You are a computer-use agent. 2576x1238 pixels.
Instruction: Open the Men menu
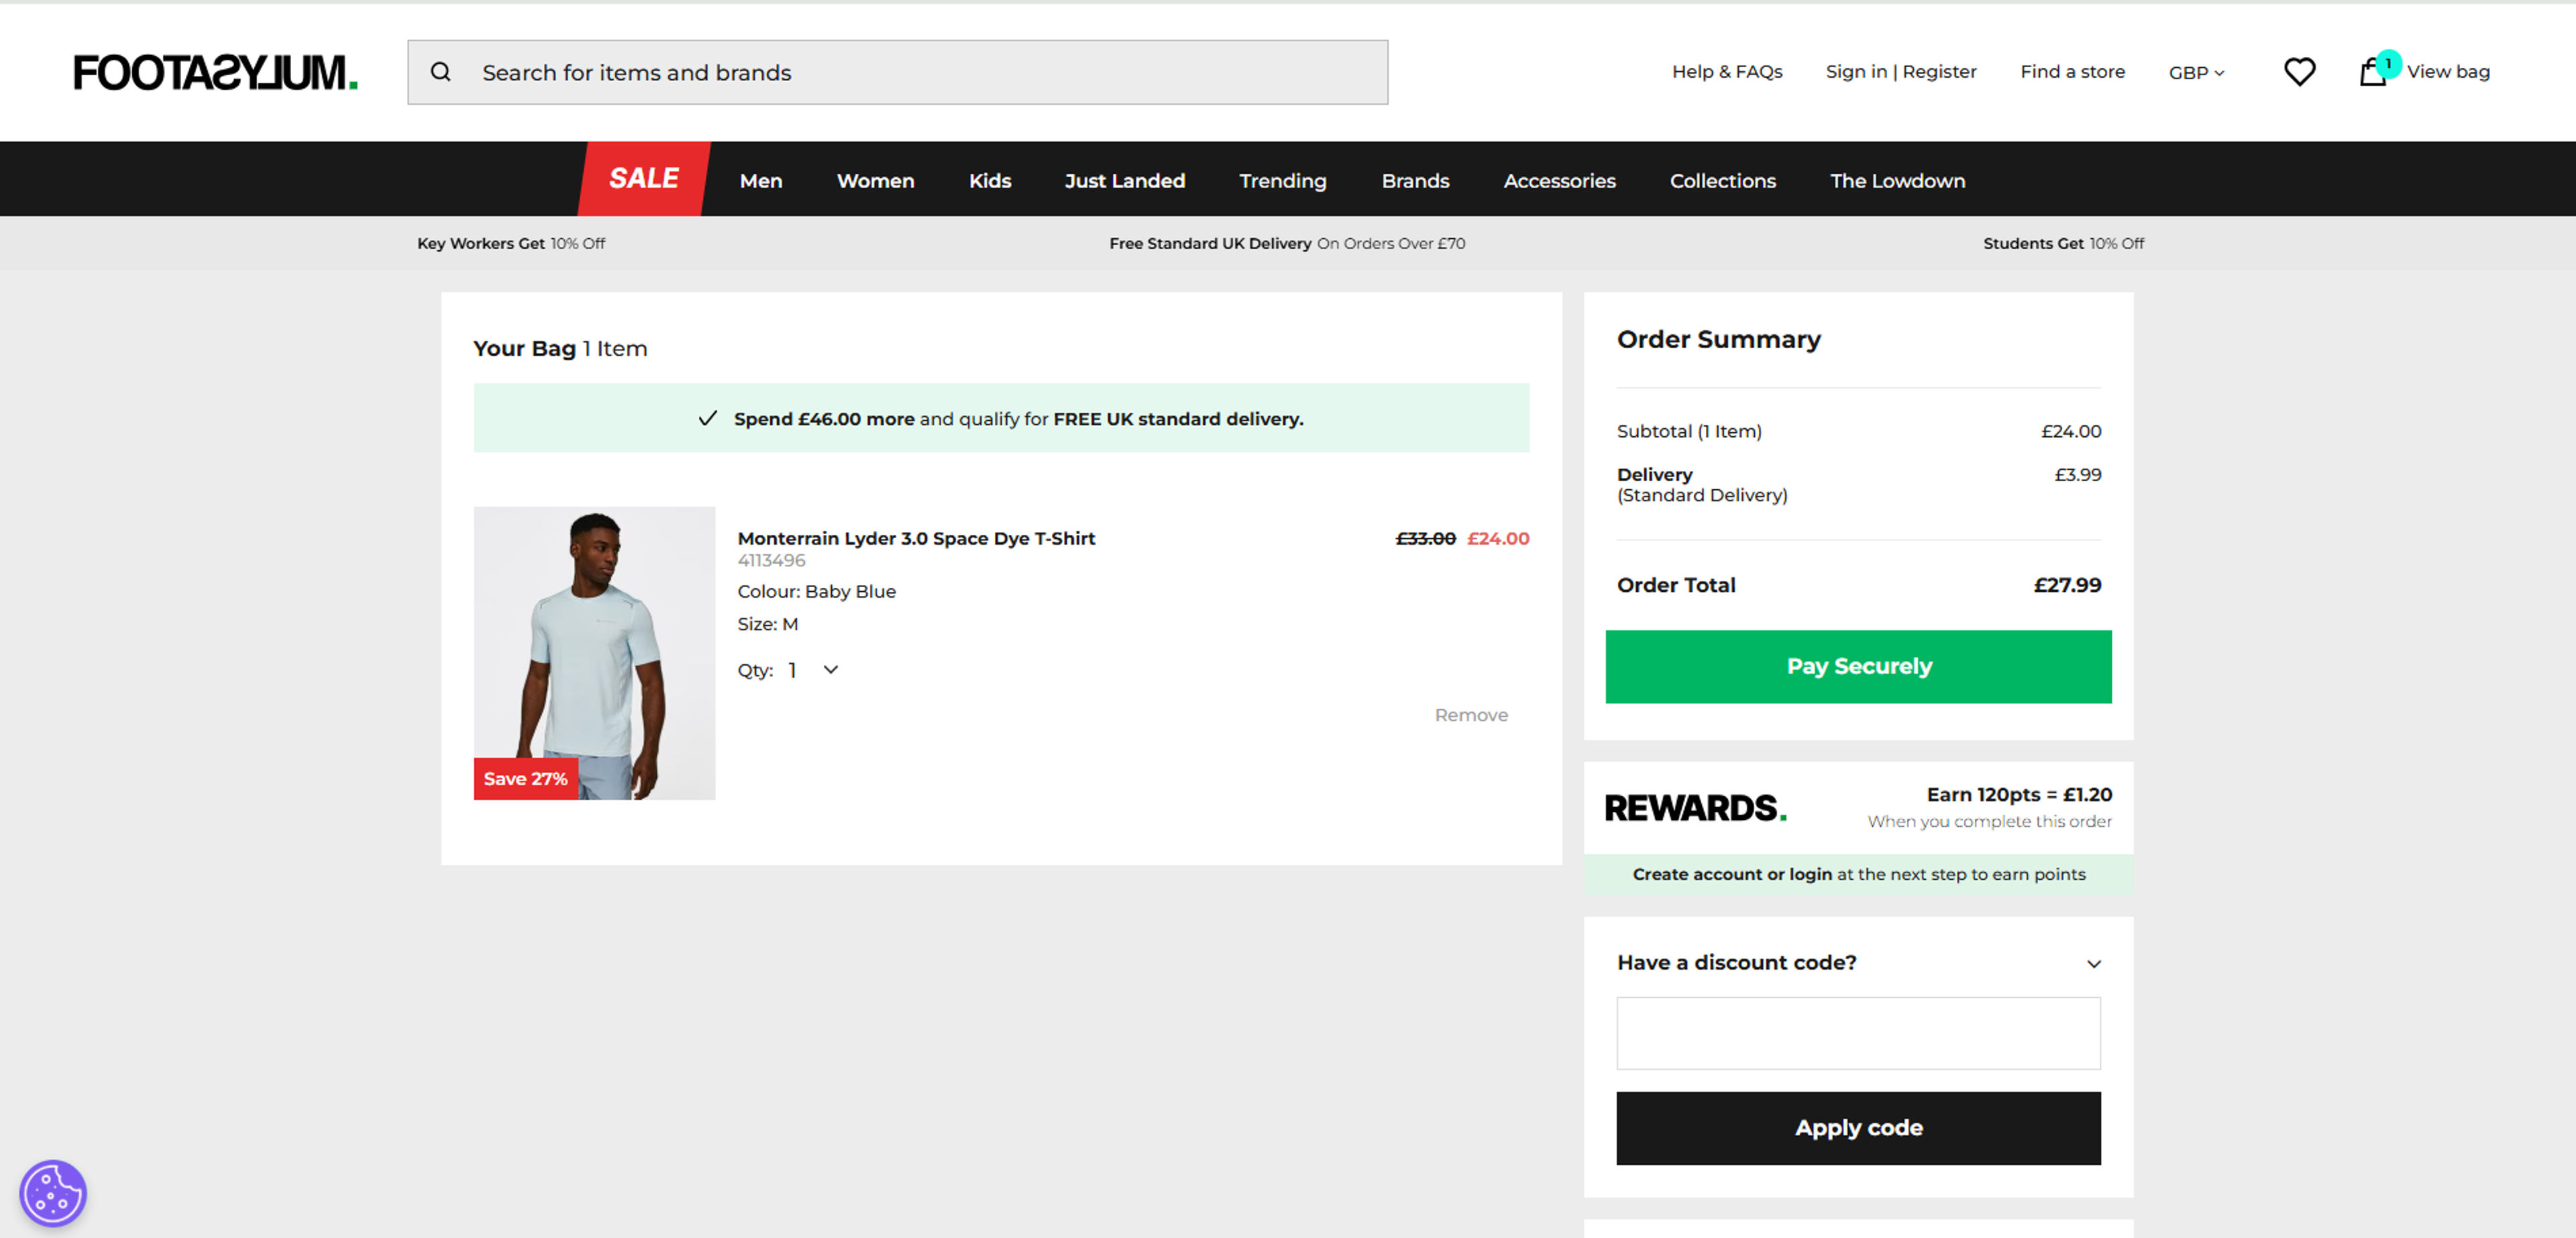pyautogui.click(x=761, y=181)
